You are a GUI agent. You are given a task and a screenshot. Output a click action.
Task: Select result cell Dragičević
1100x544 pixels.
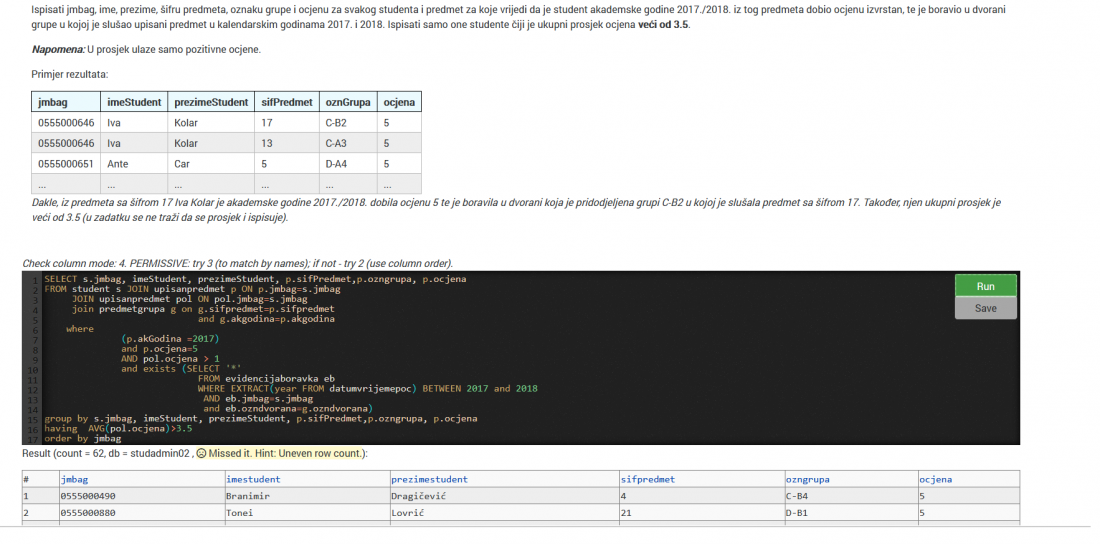click(504, 496)
